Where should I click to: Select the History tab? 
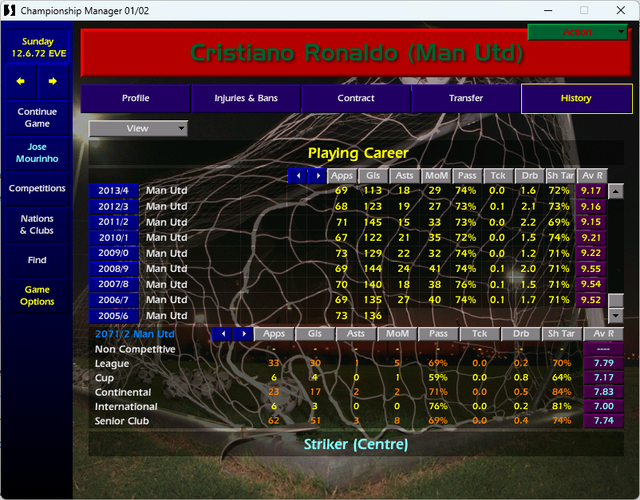click(576, 98)
